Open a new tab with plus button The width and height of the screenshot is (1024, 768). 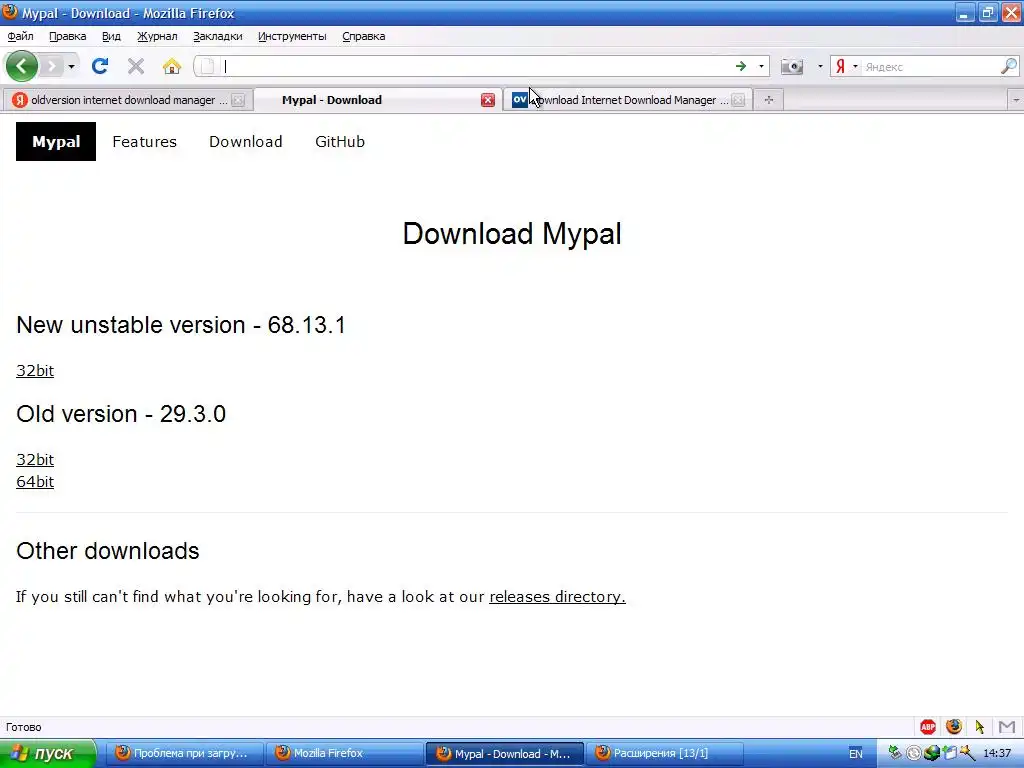769,100
